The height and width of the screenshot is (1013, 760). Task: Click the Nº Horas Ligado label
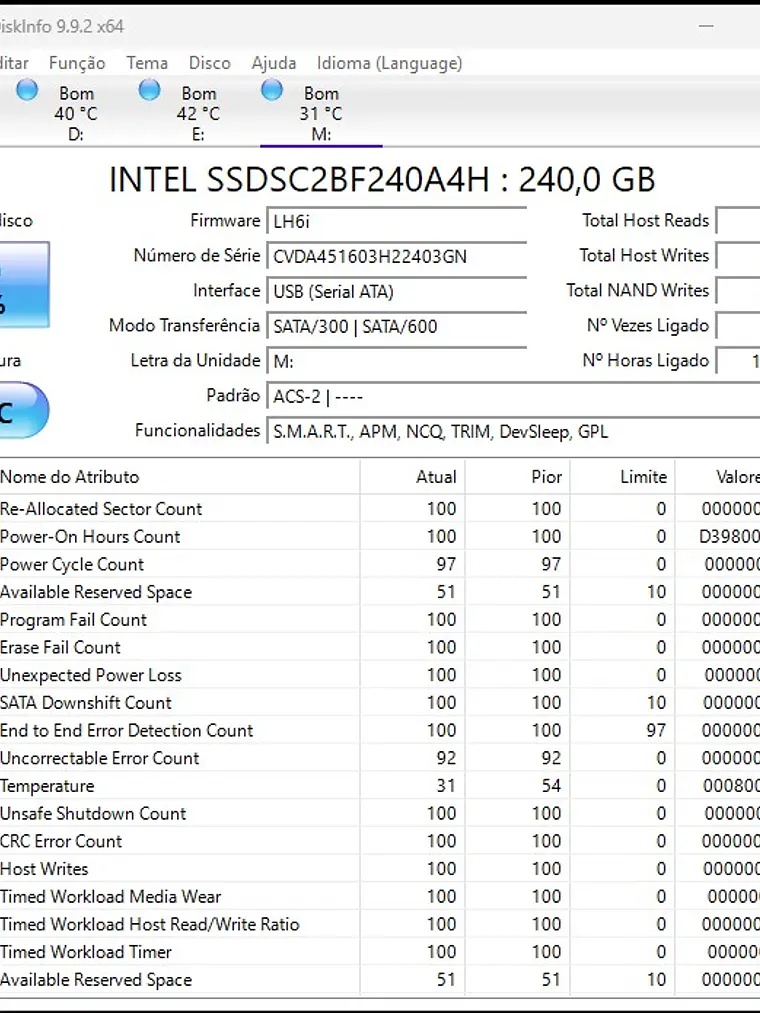pyautogui.click(x=646, y=360)
